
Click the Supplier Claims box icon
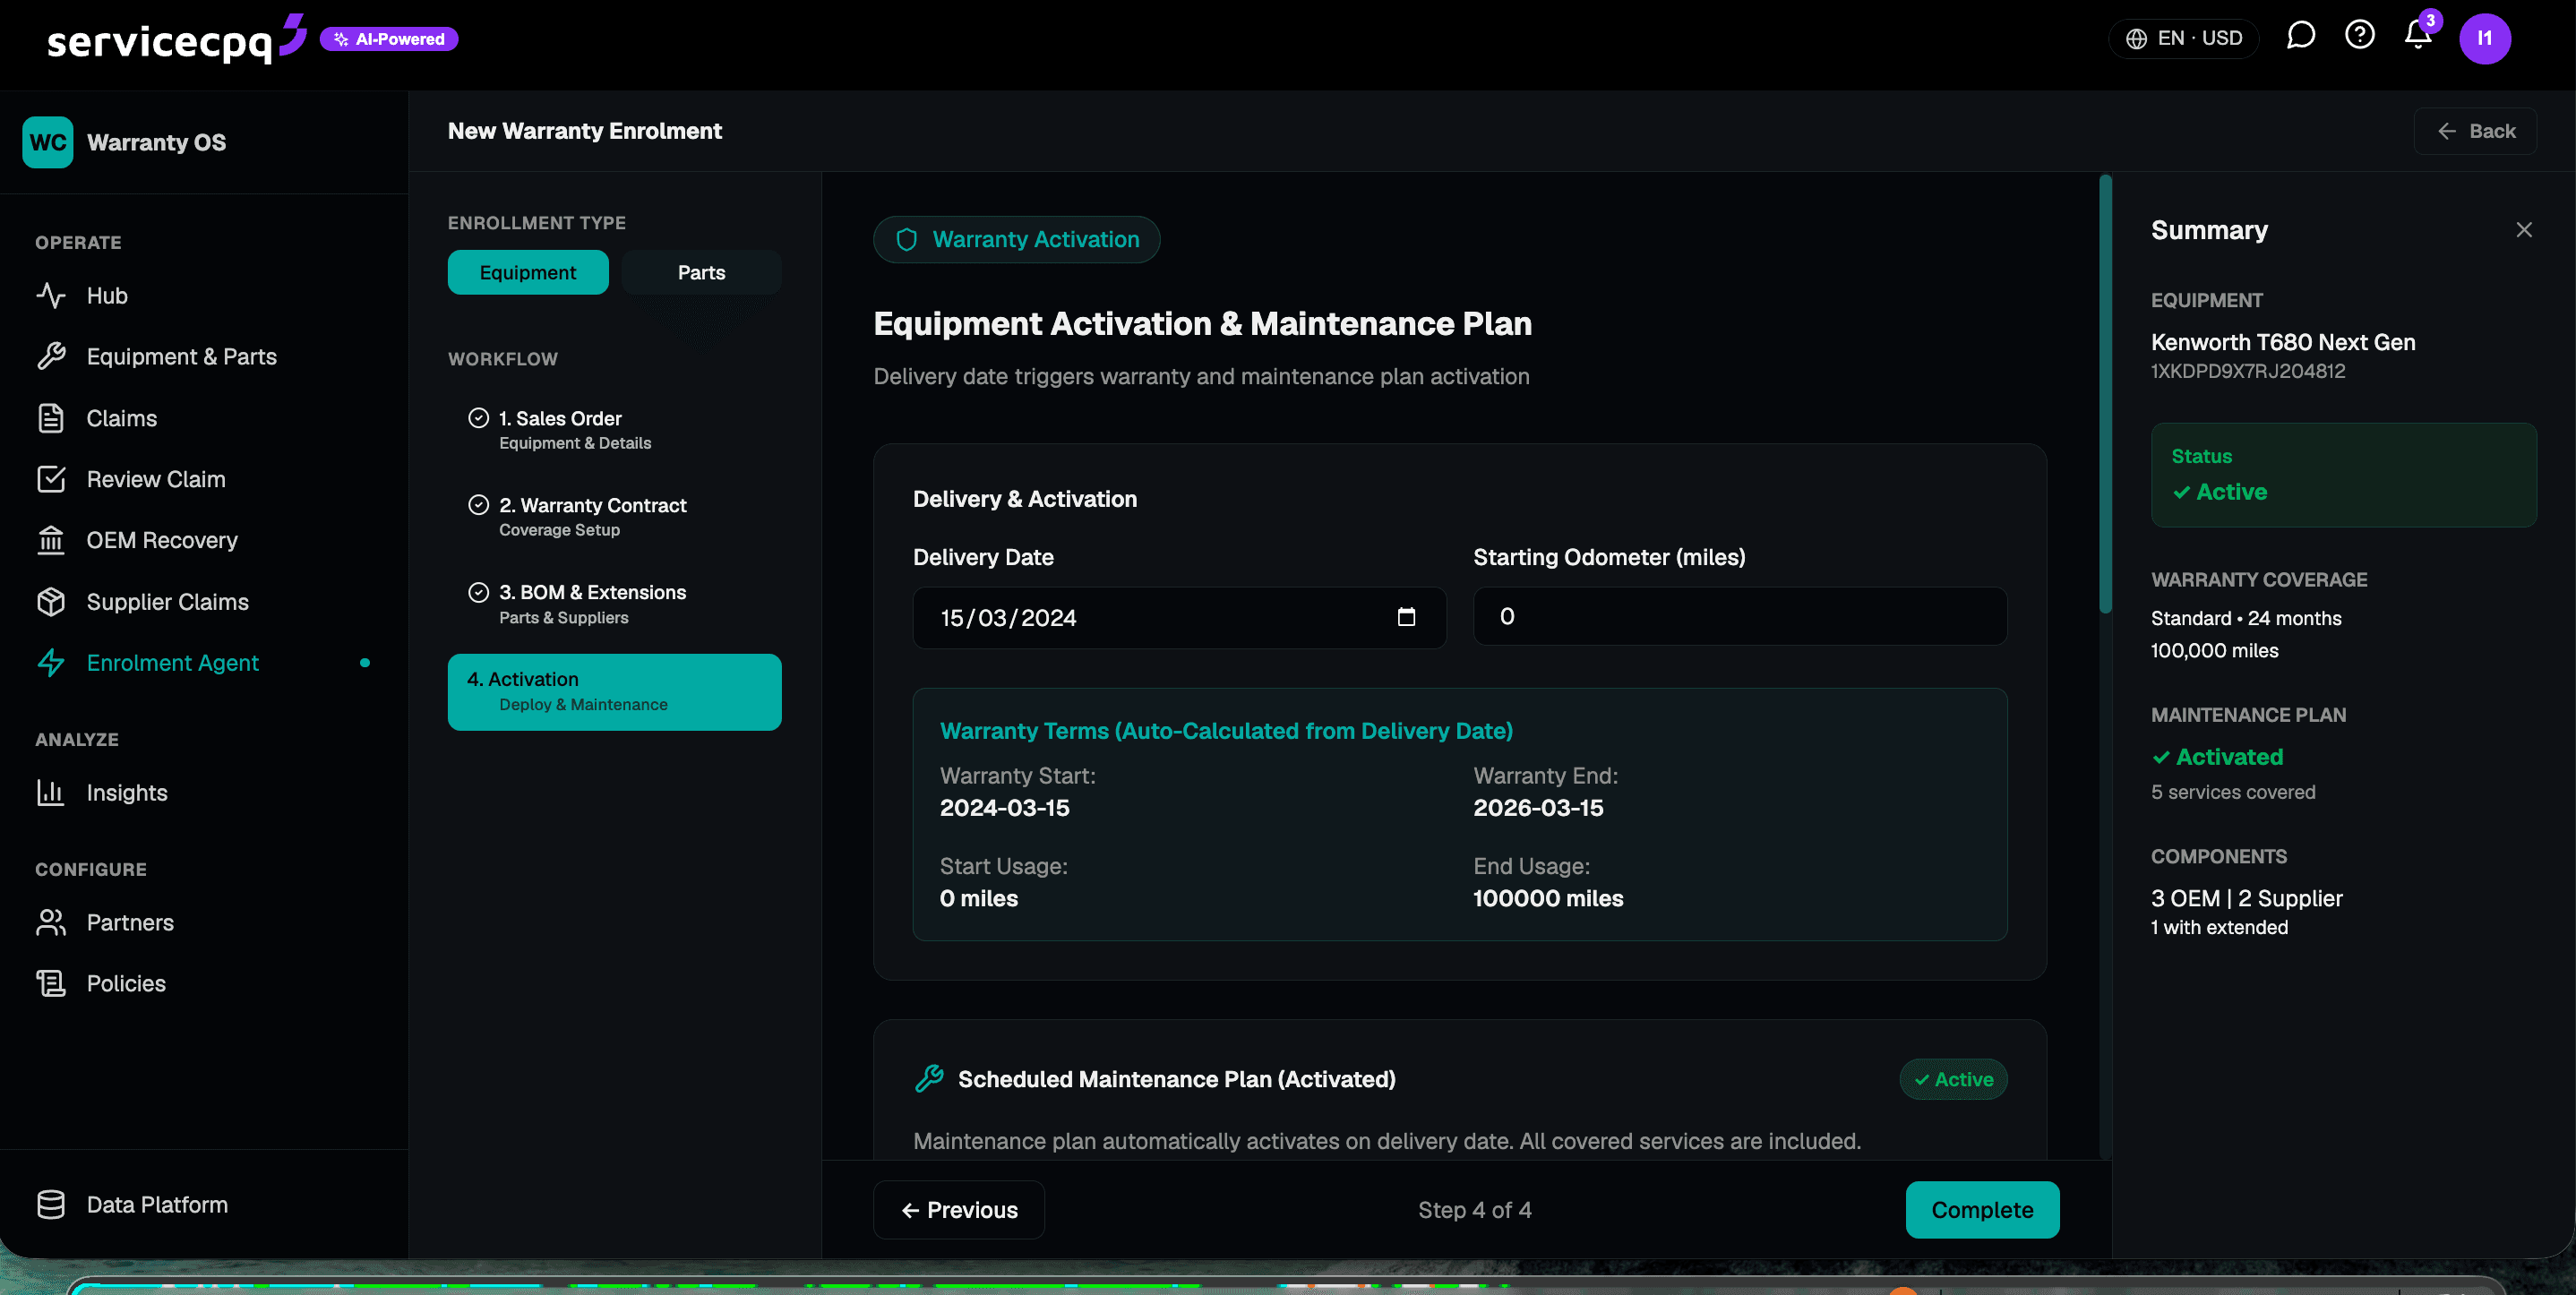pos(51,602)
